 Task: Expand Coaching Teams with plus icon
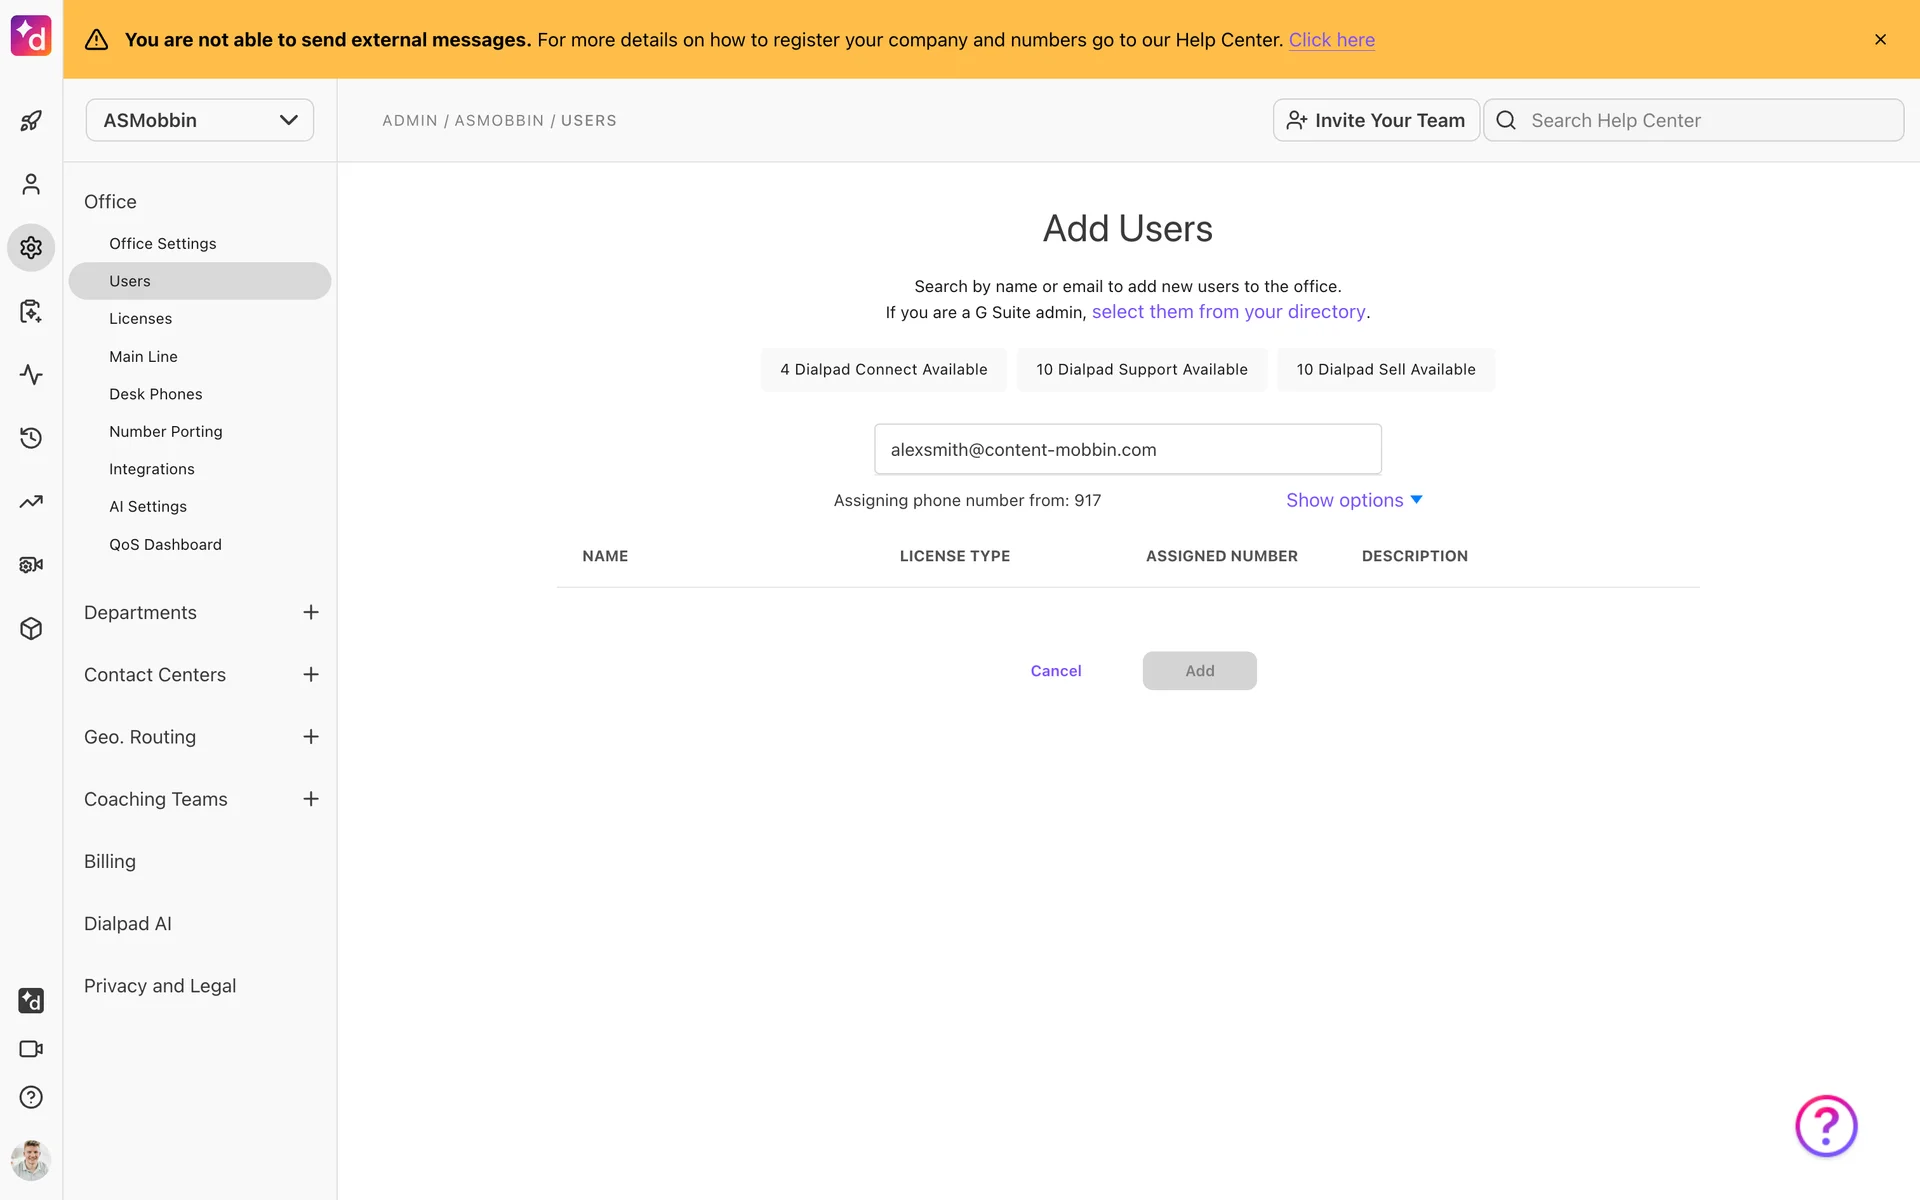(x=311, y=799)
